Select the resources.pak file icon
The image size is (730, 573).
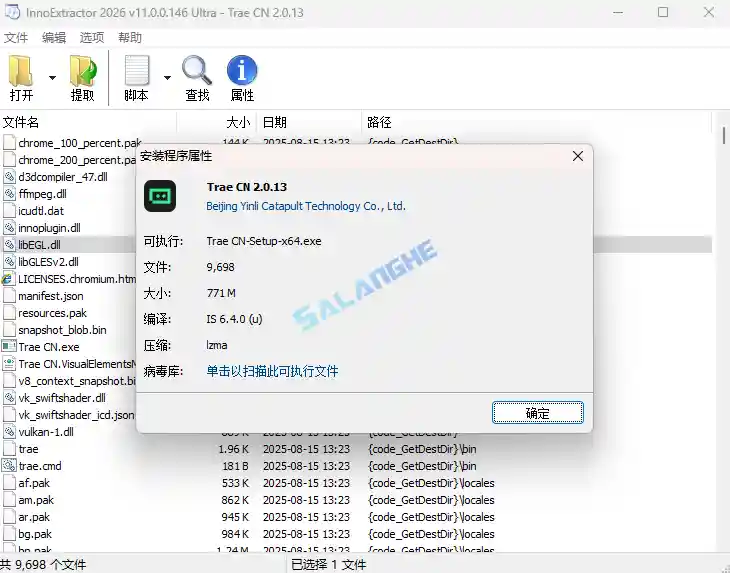(x=9, y=313)
